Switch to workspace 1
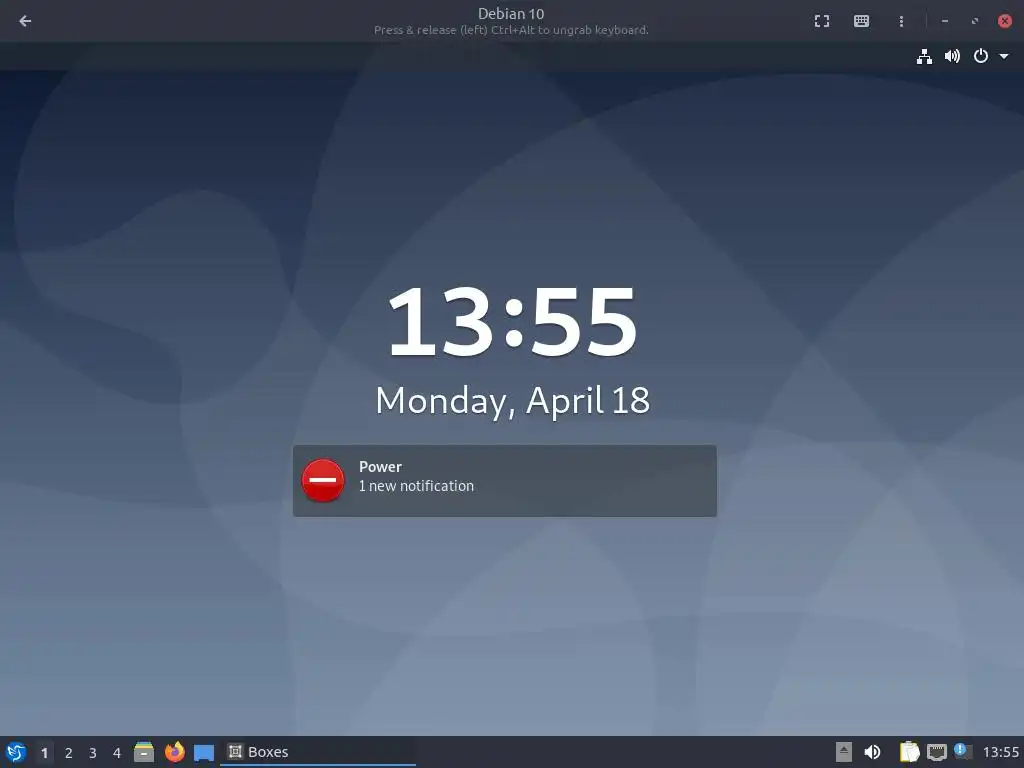 [44, 752]
